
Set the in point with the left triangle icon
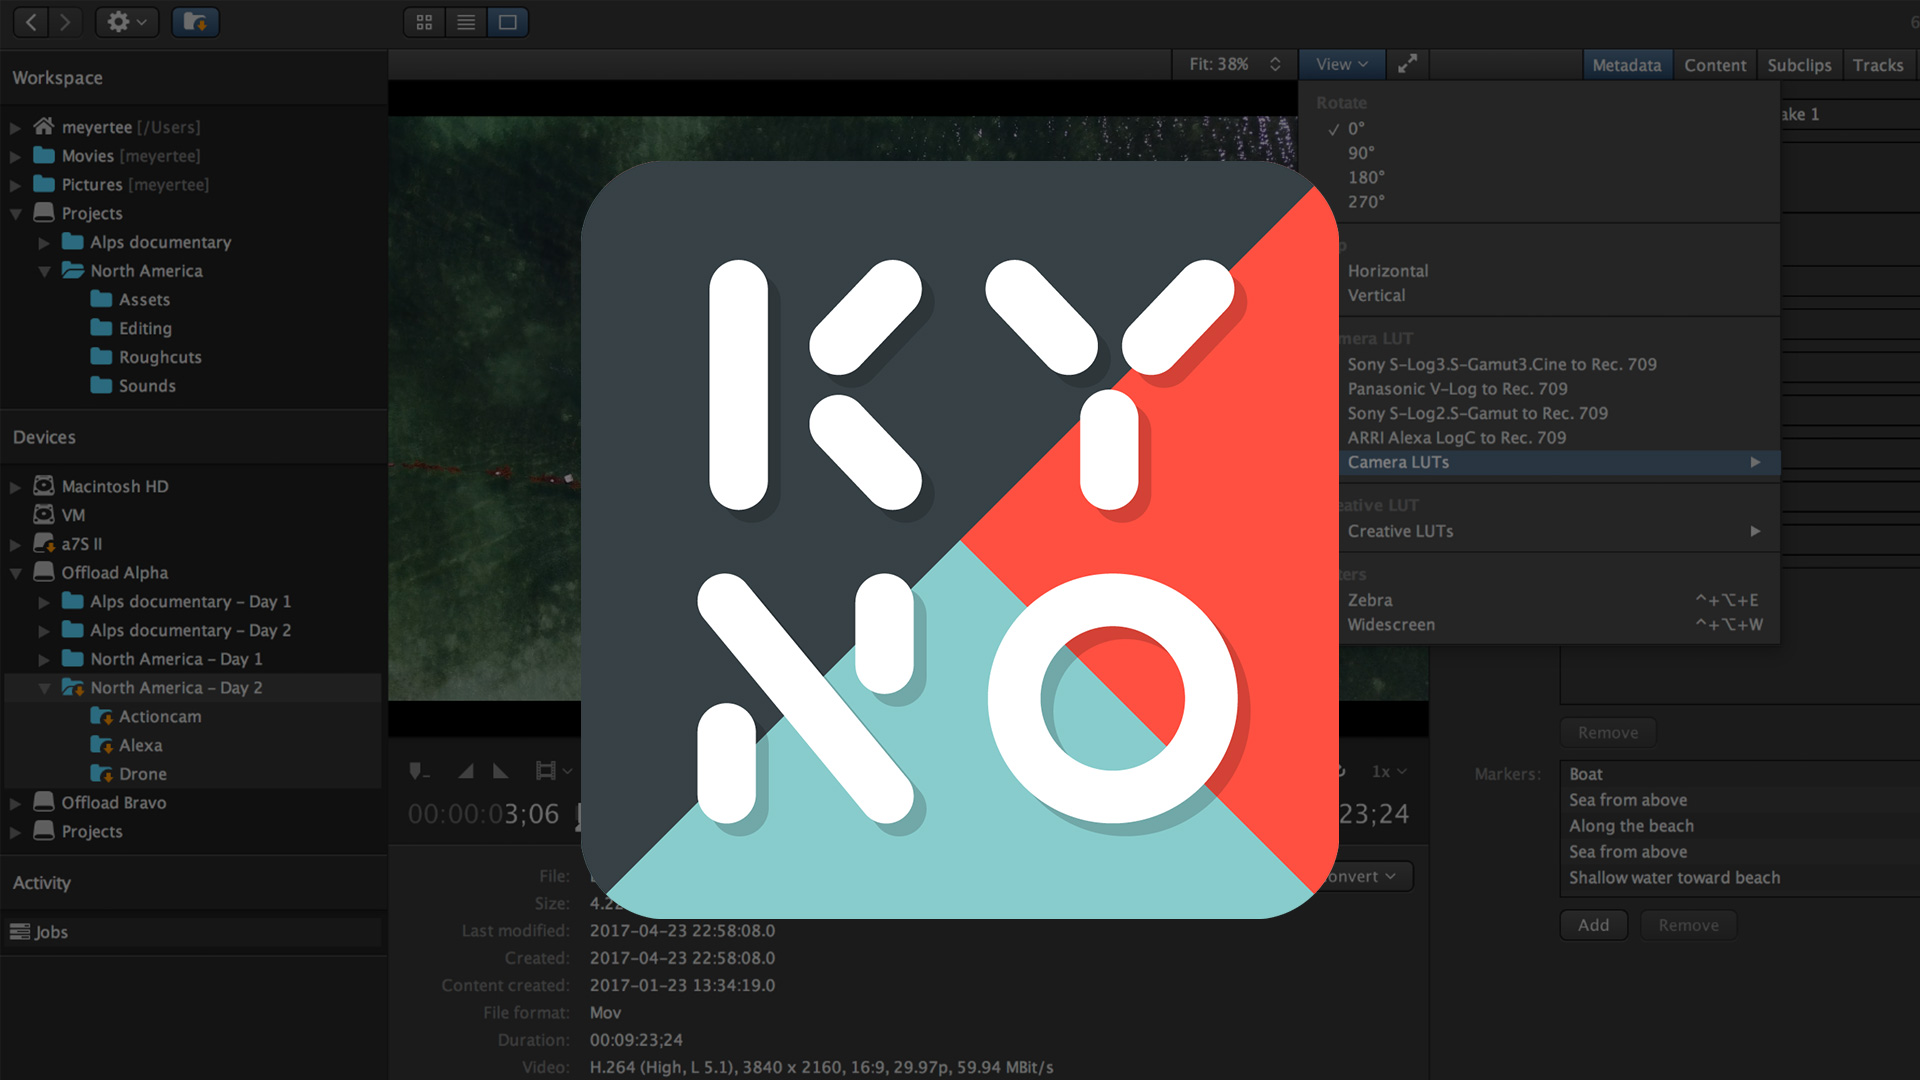465,771
